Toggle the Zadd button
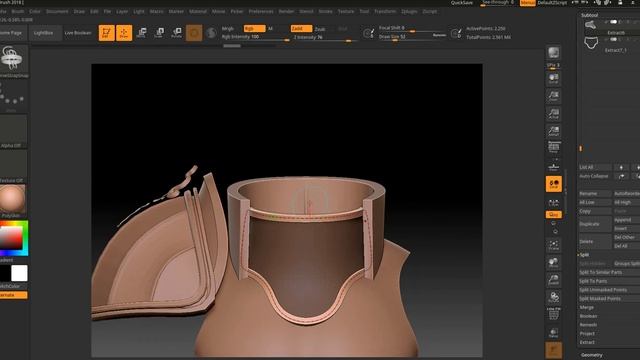Screen dimensions: 640x360 click(301, 29)
